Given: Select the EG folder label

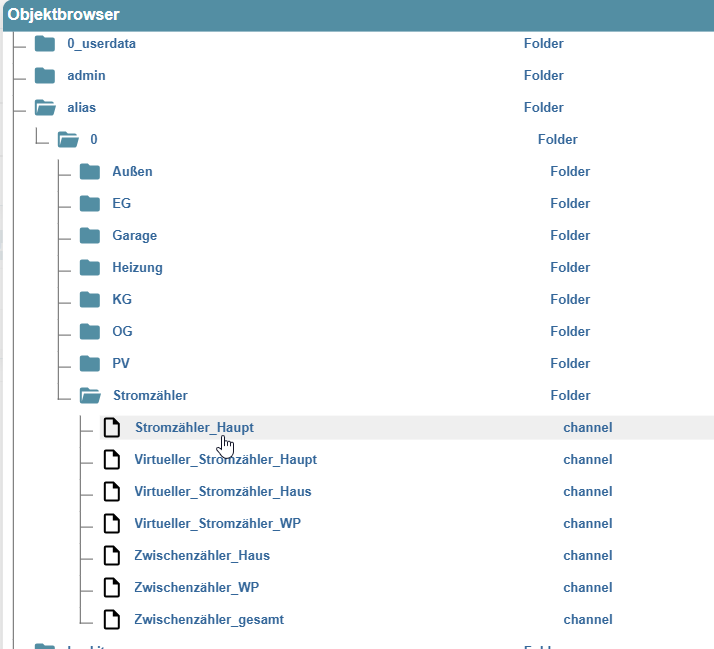Looking at the screenshot, I should (122, 204).
